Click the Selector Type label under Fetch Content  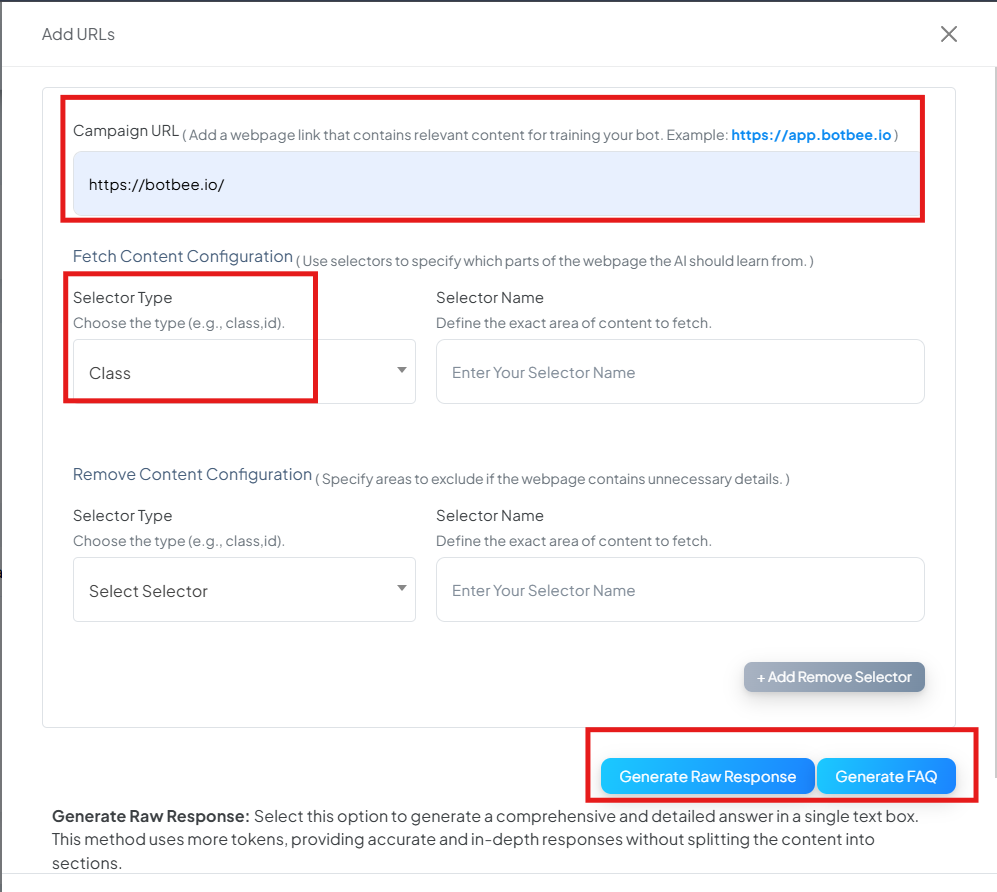pyautogui.click(x=123, y=298)
